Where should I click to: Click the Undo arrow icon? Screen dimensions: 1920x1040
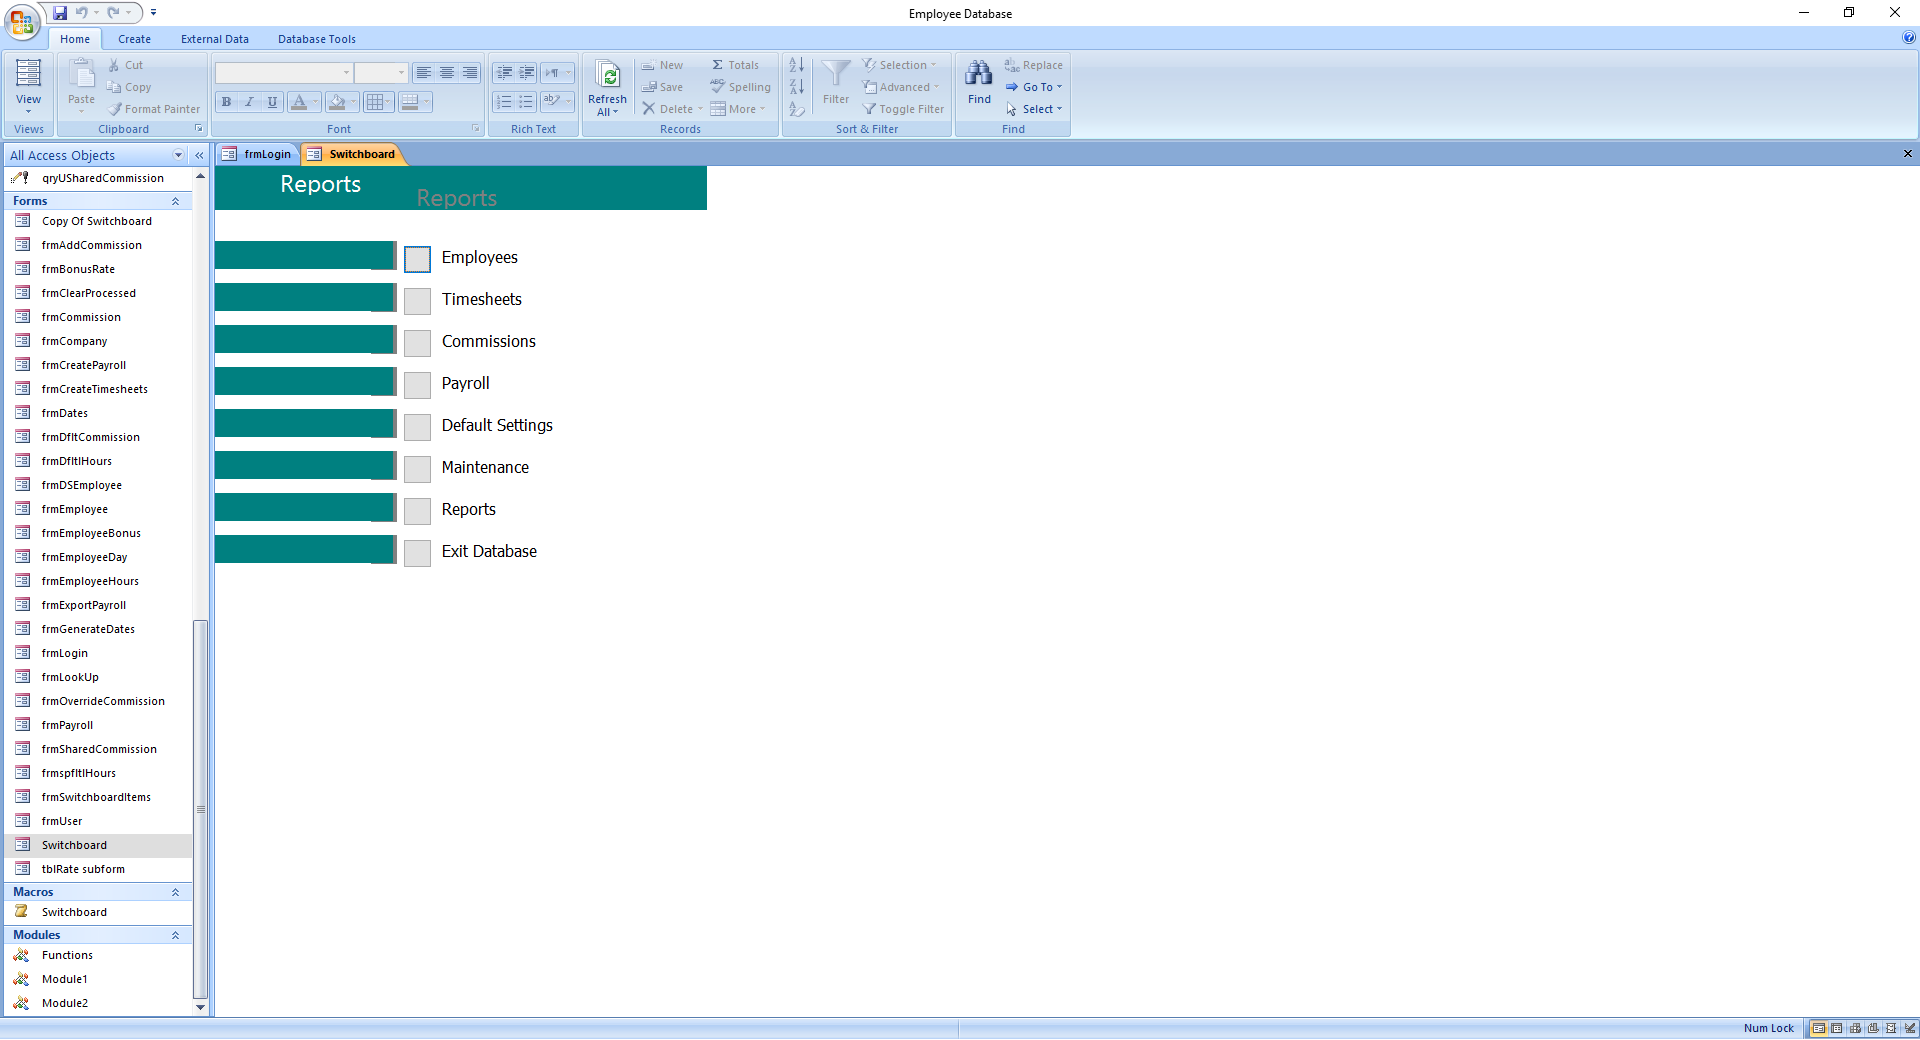[82, 13]
